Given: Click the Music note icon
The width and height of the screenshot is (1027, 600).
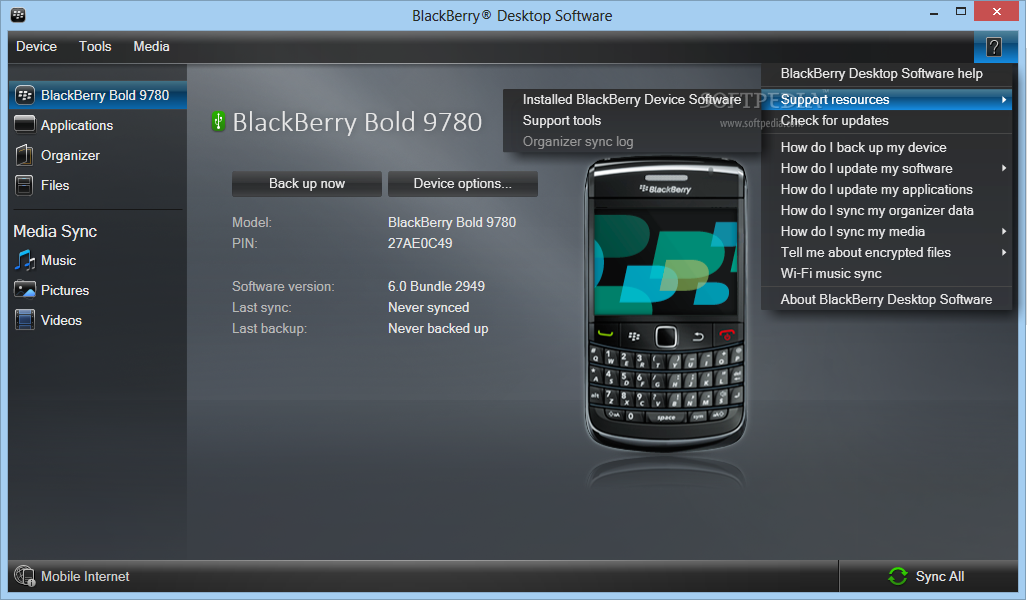Looking at the screenshot, I should [x=25, y=260].
